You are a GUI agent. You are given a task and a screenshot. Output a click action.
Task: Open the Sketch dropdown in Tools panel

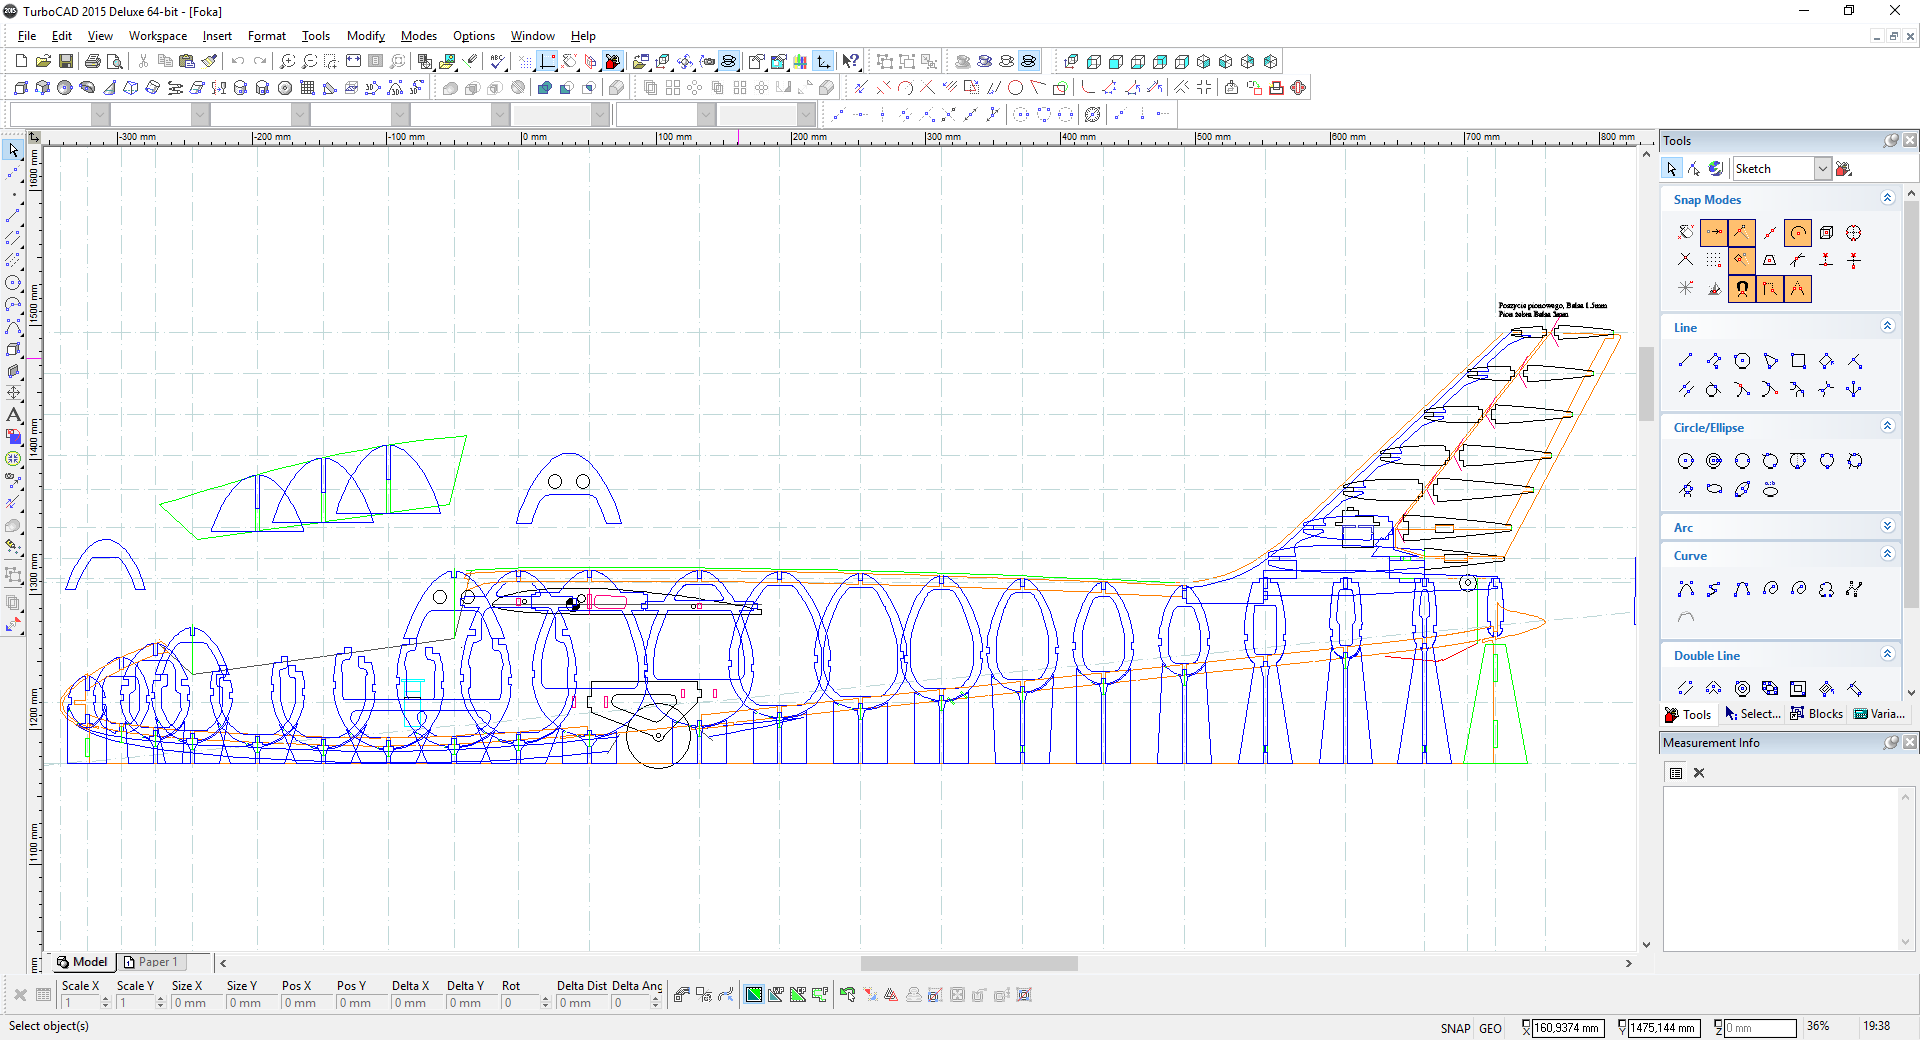click(1822, 169)
